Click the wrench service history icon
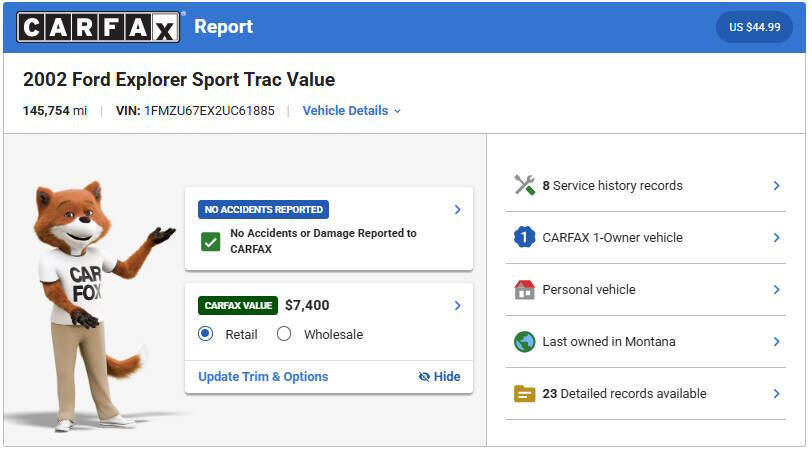812x451 pixels. pyautogui.click(x=524, y=185)
